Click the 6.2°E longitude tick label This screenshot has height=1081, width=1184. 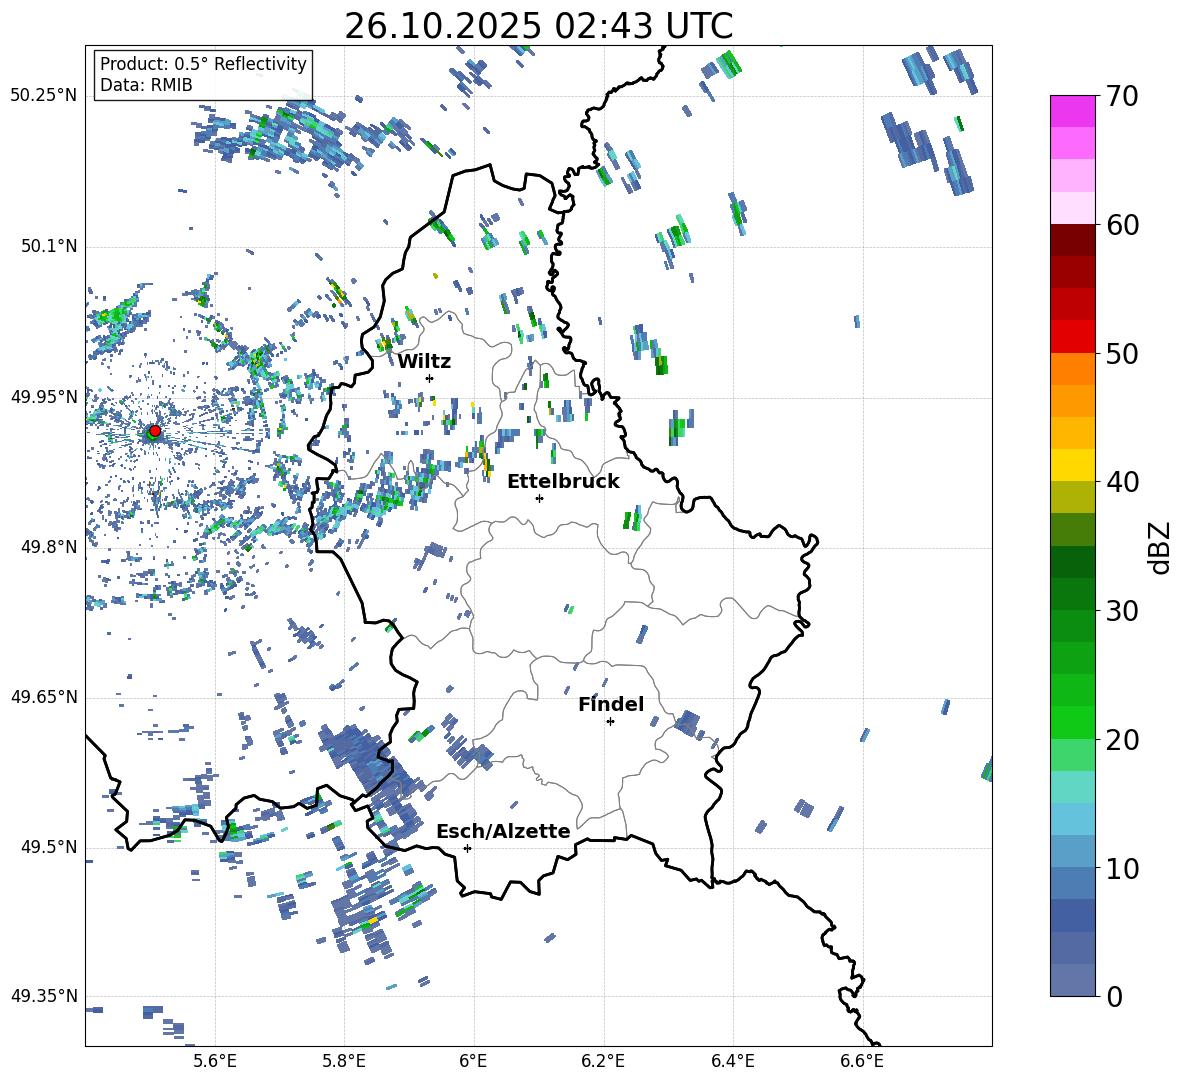[x=603, y=1060]
